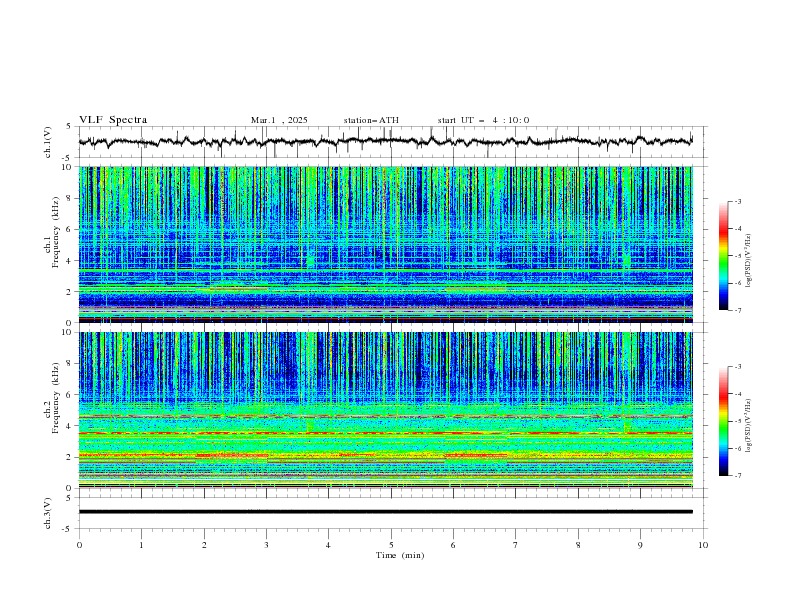Click the "-7" tick of upper colorbar
The height and width of the screenshot is (612, 792).
pos(737,310)
